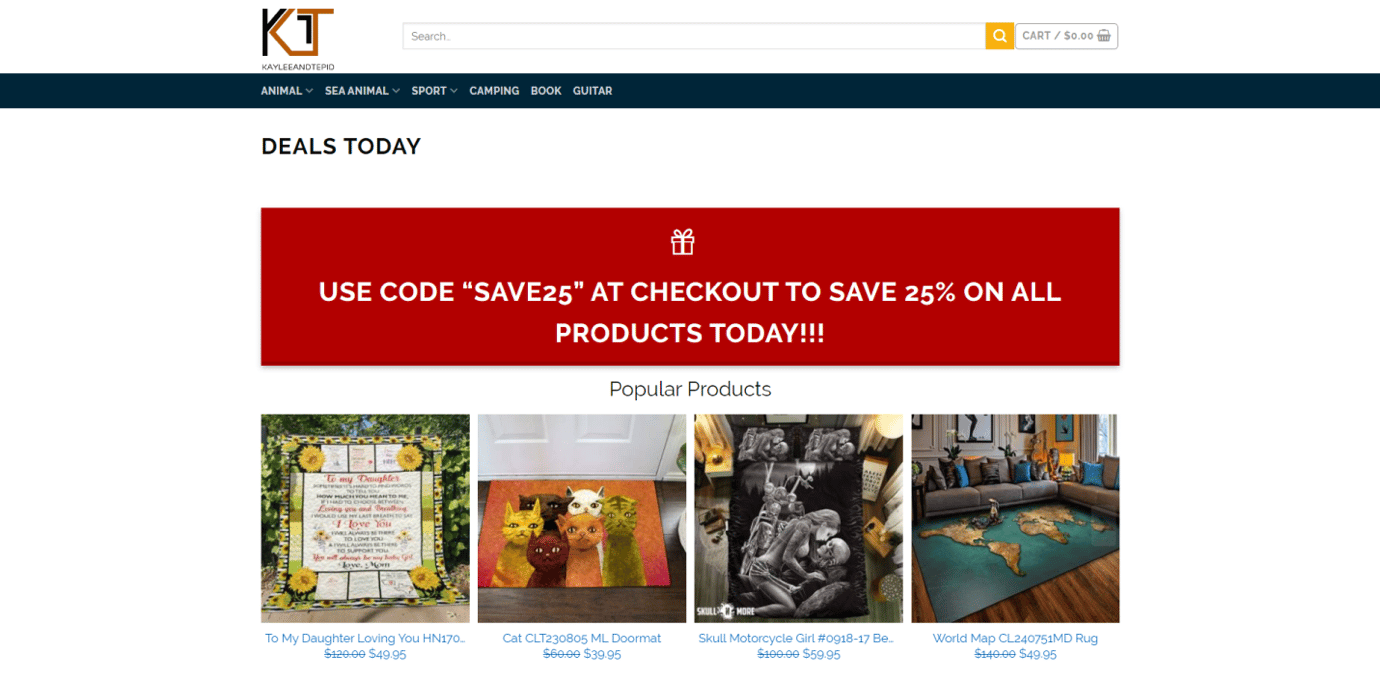Click the sunflower blanket product thumbnail
The width and height of the screenshot is (1380, 681).
pyautogui.click(x=364, y=517)
